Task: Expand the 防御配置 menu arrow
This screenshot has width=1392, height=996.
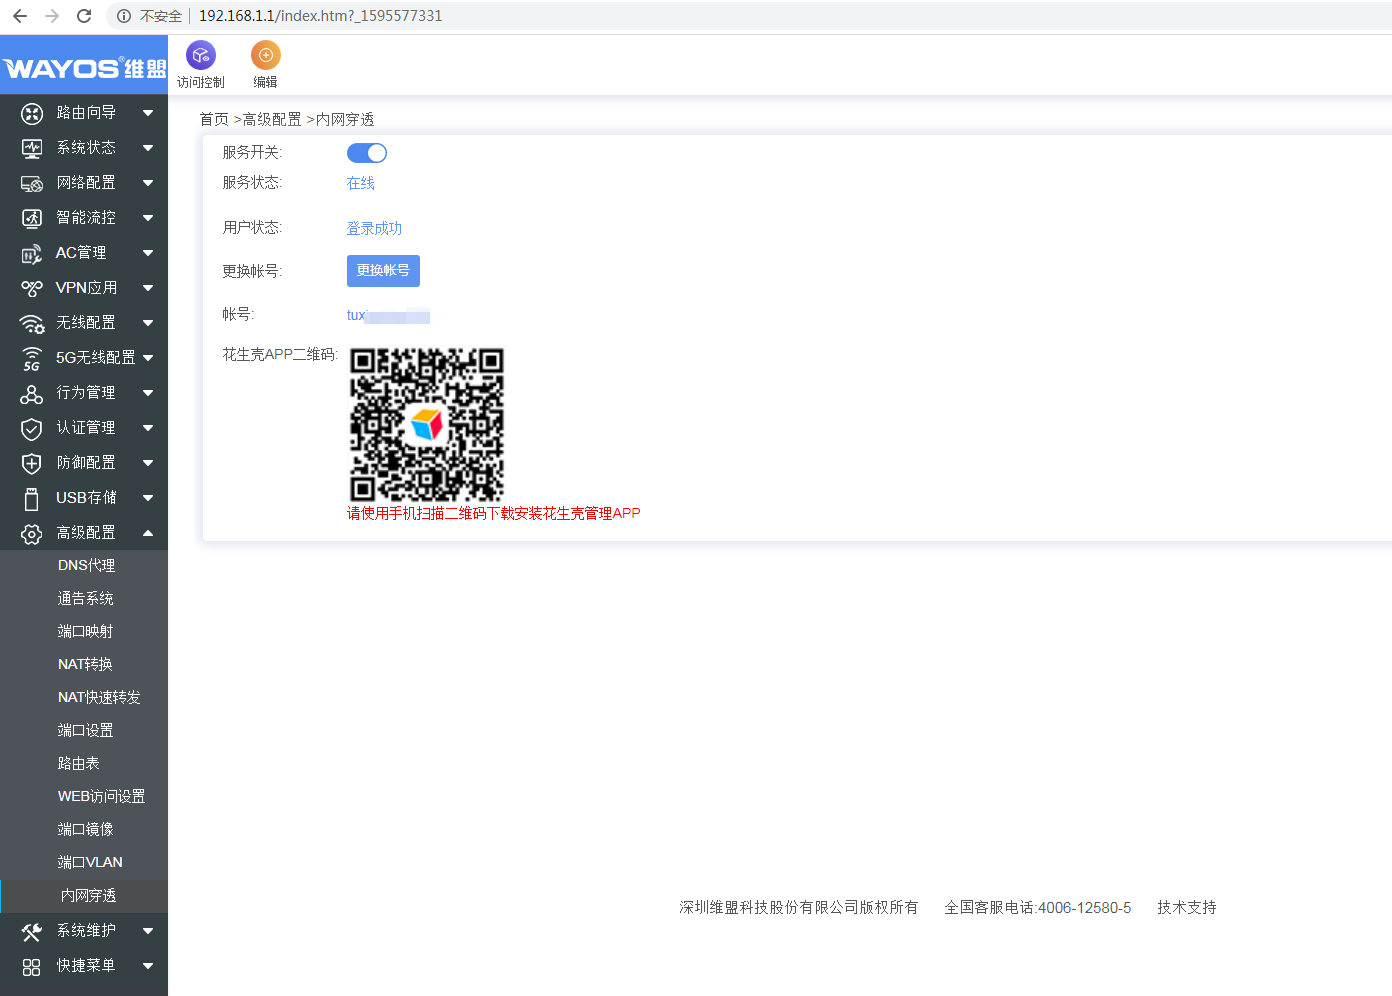Action: [x=148, y=463]
